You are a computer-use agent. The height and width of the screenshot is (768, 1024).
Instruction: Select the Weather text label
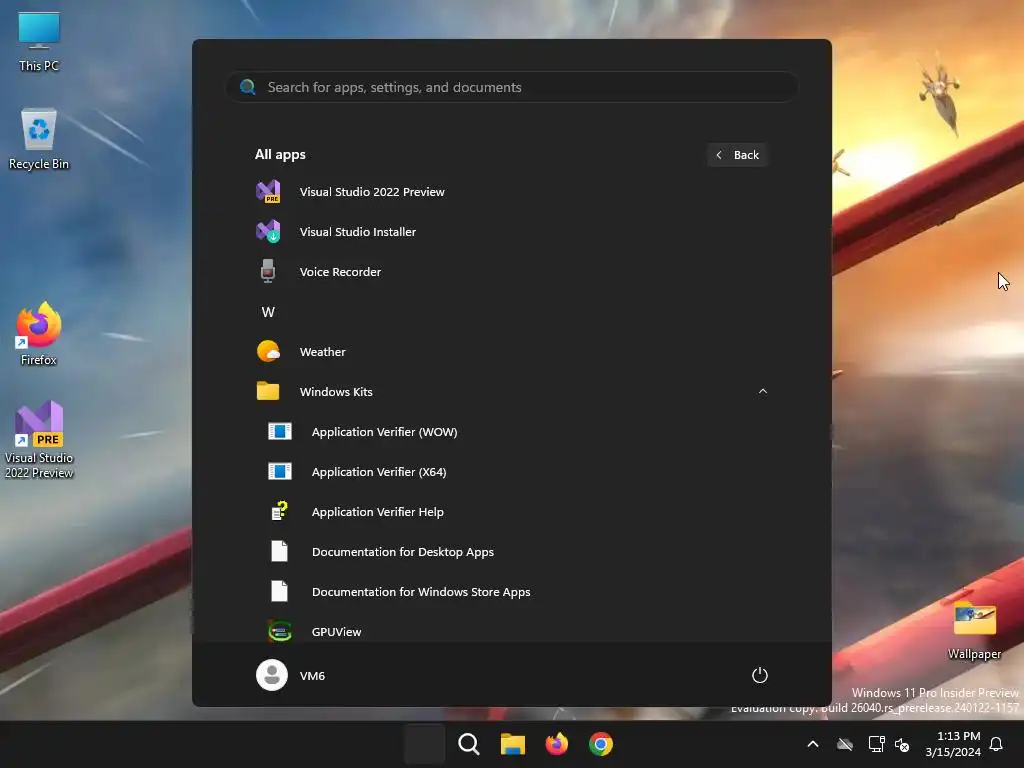323,351
